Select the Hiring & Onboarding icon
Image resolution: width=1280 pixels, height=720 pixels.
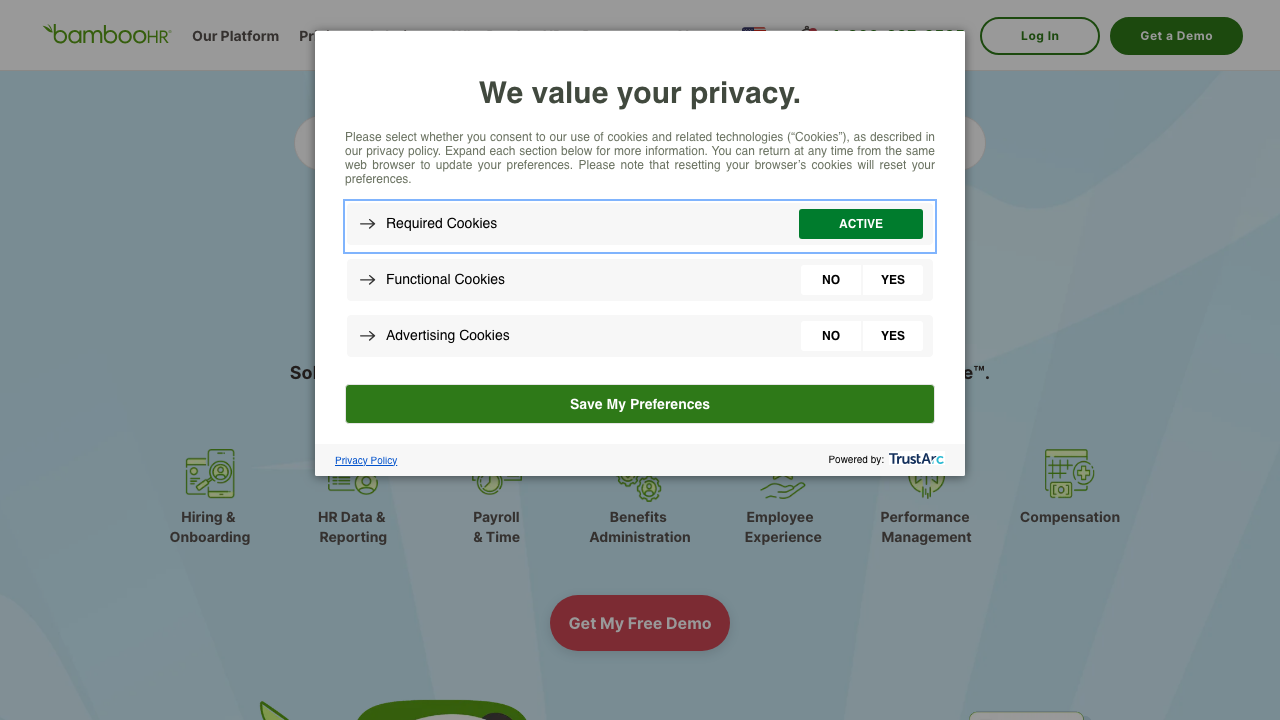click(x=209, y=473)
